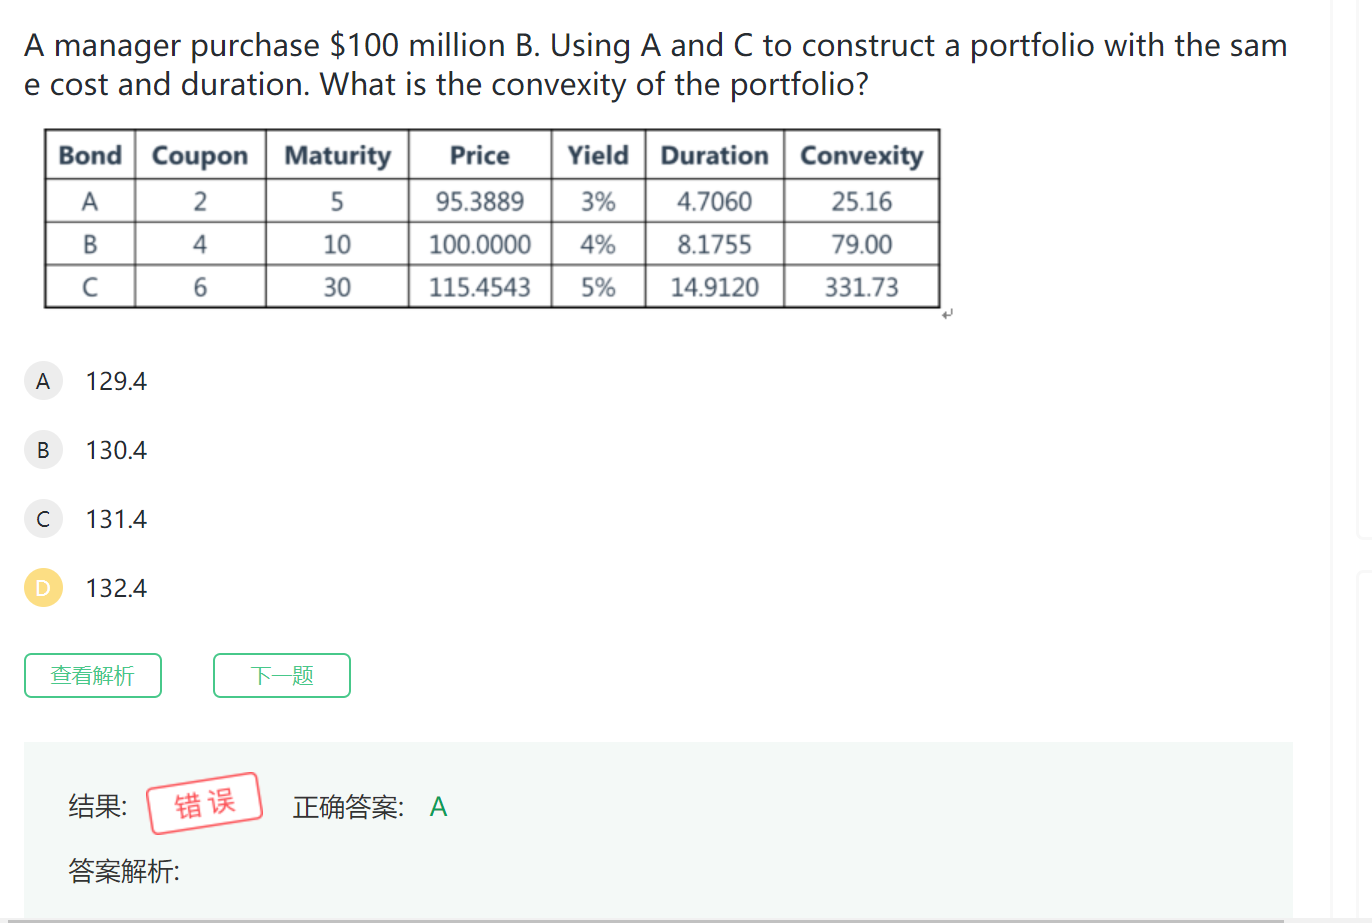Image resolution: width=1372 pixels, height=923 pixels.
Task: Select answer option C circle
Action: [43, 519]
